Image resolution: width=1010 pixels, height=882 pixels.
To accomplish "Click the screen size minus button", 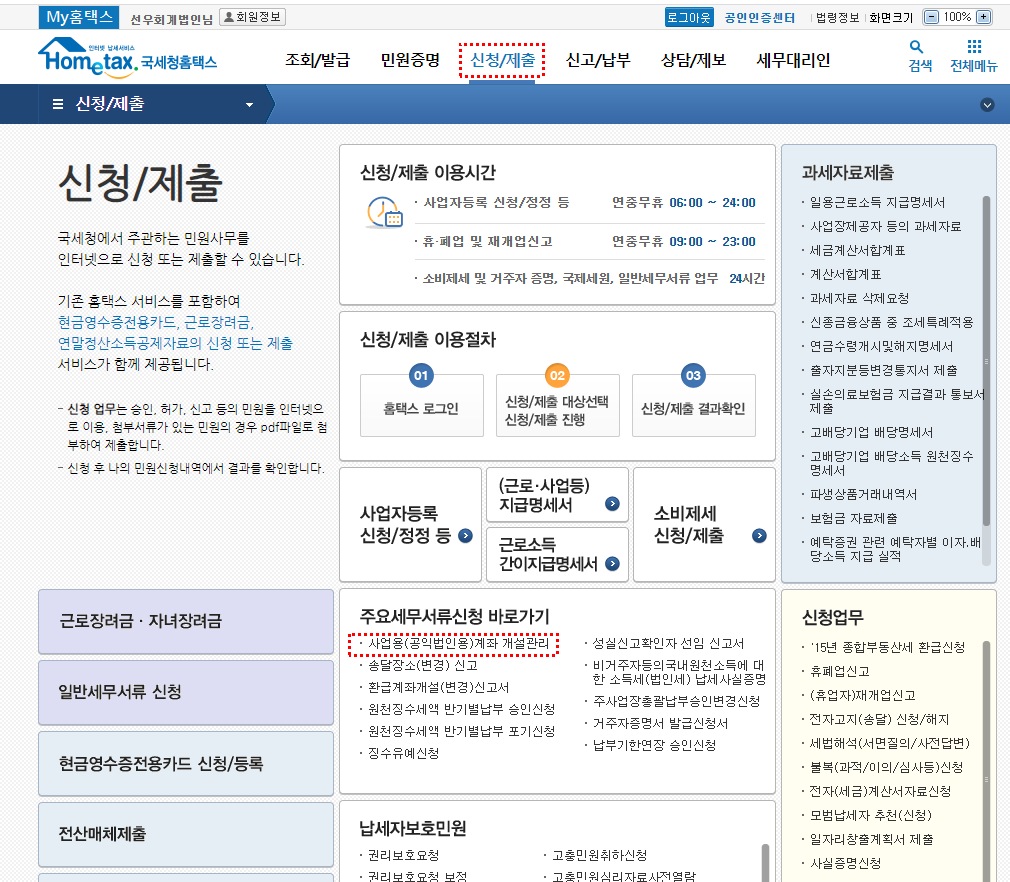I will point(932,17).
